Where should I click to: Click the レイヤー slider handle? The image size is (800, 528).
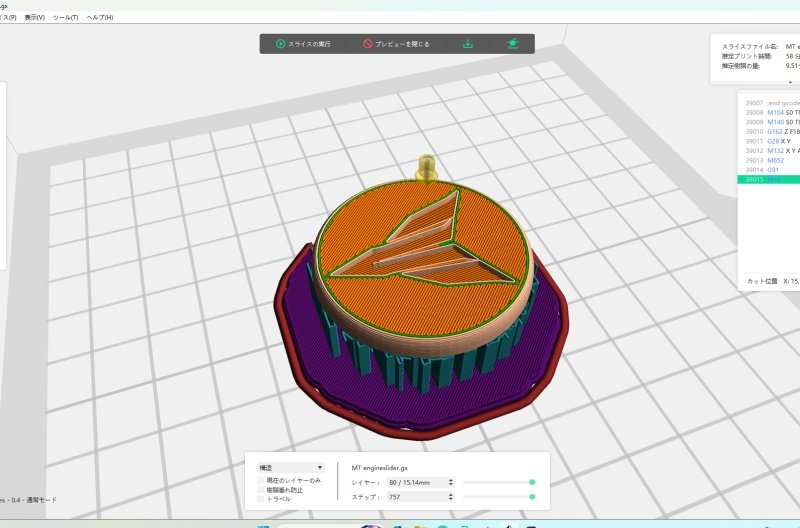click(x=532, y=482)
